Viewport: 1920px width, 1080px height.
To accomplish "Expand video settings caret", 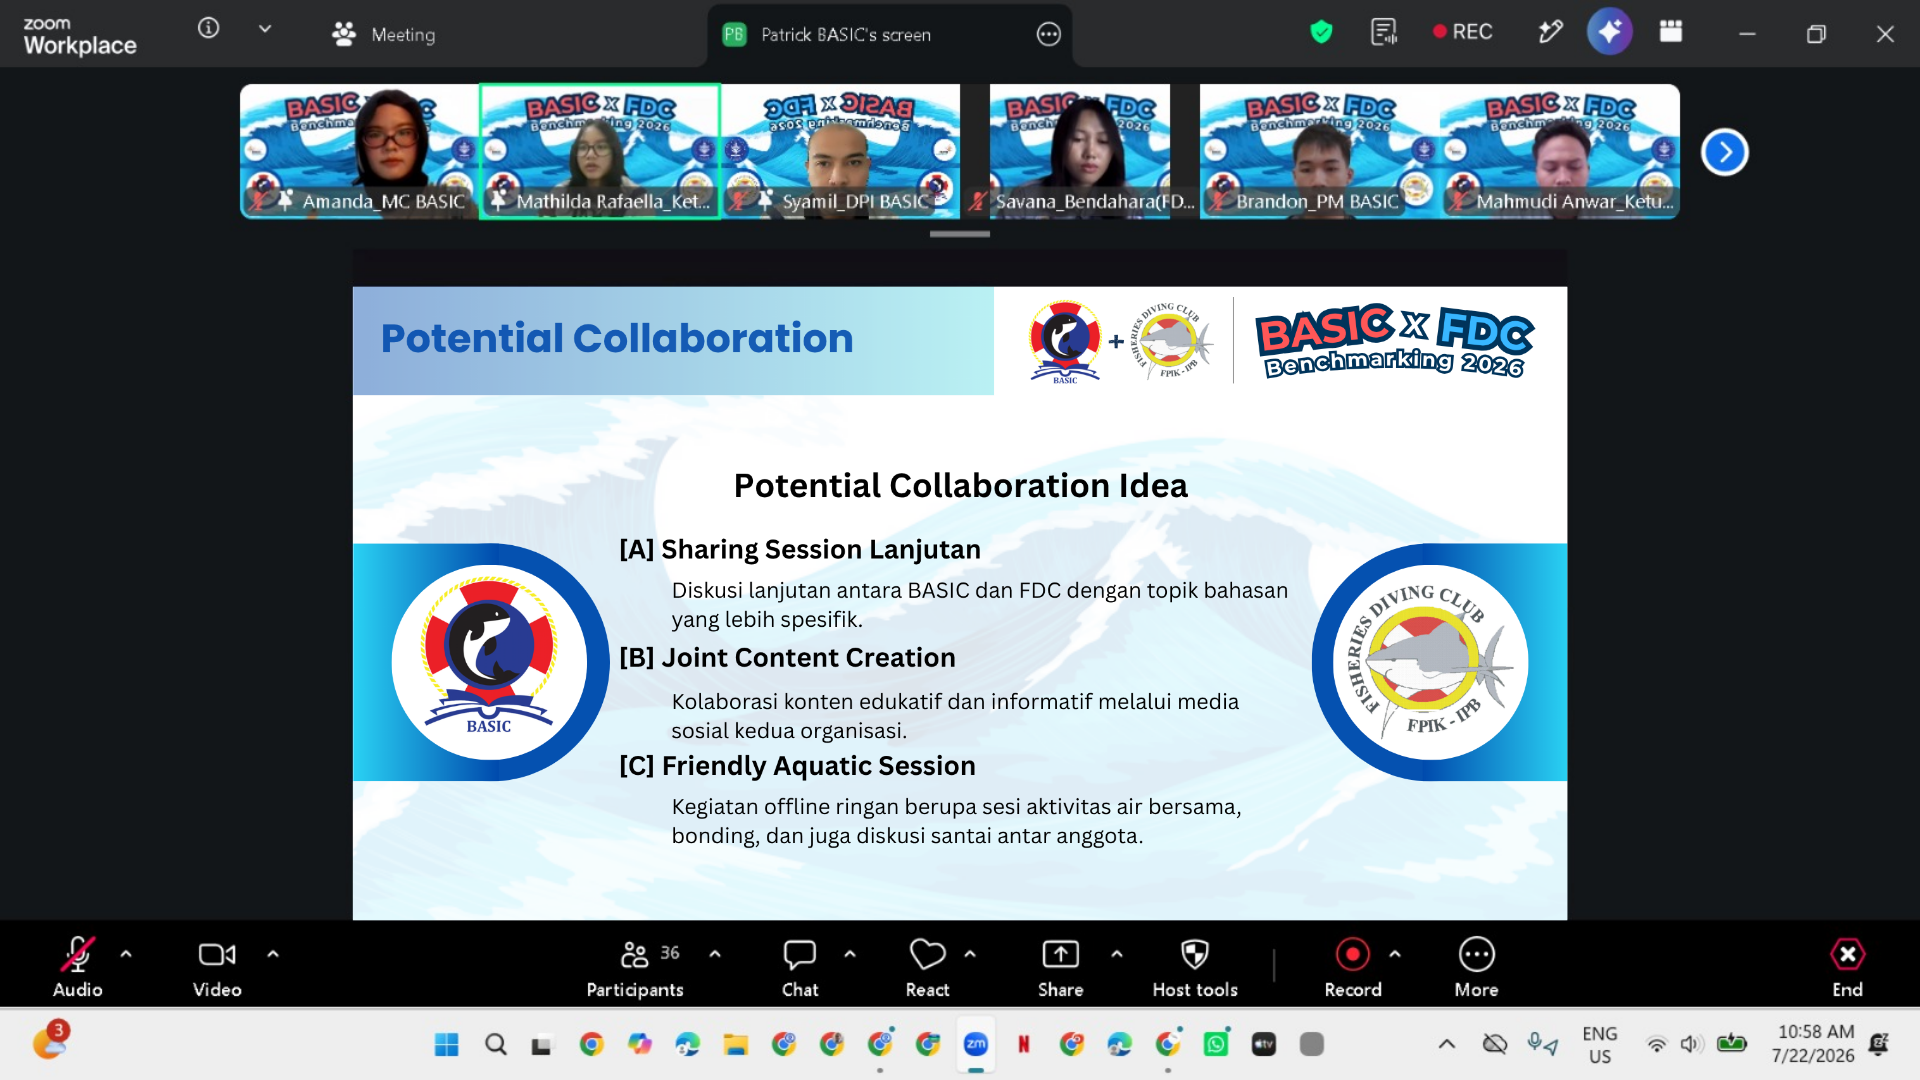I will (273, 954).
